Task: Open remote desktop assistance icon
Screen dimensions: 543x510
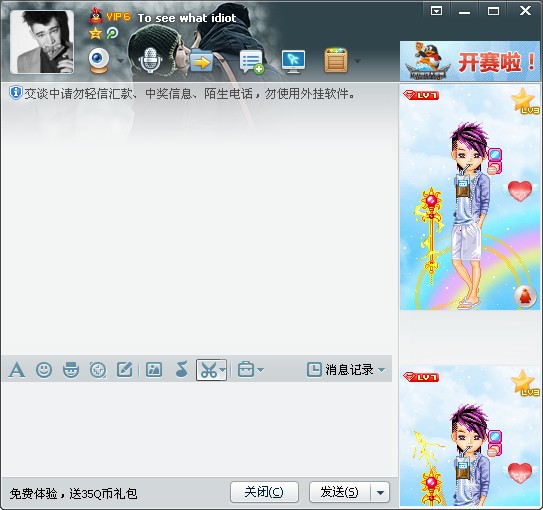Action: 293,62
